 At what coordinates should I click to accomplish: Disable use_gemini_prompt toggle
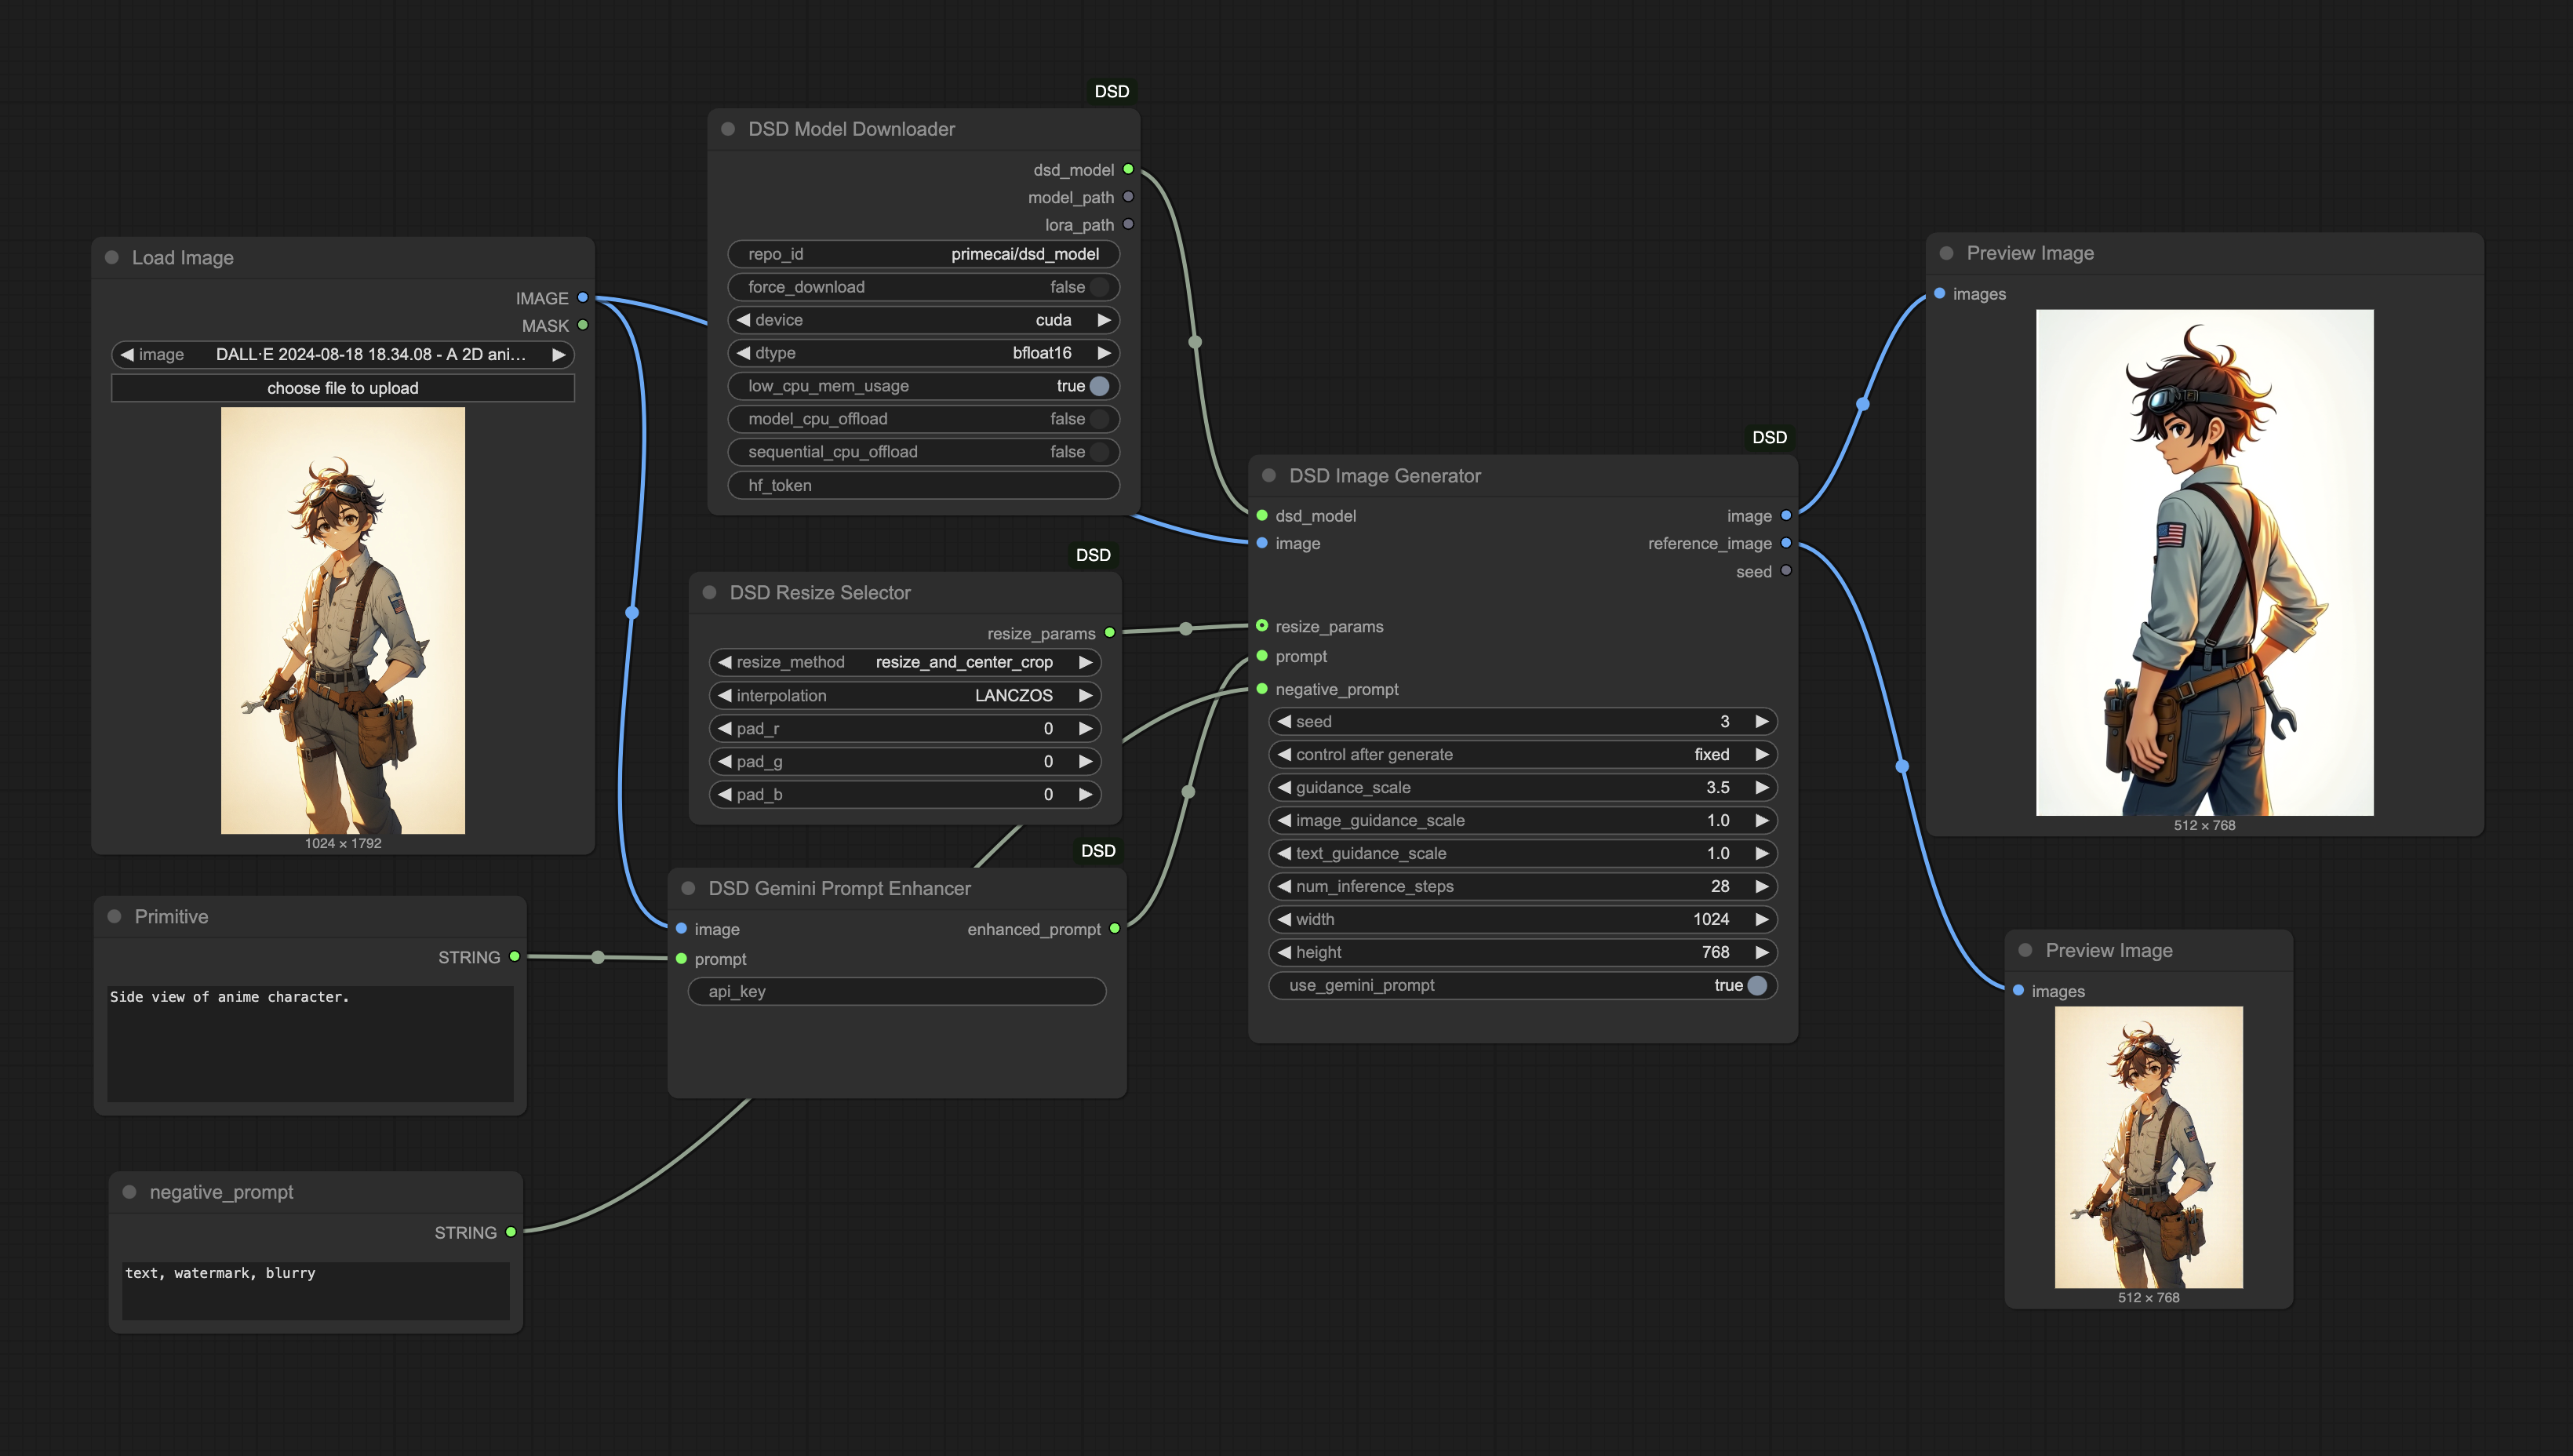click(x=1757, y=985)
